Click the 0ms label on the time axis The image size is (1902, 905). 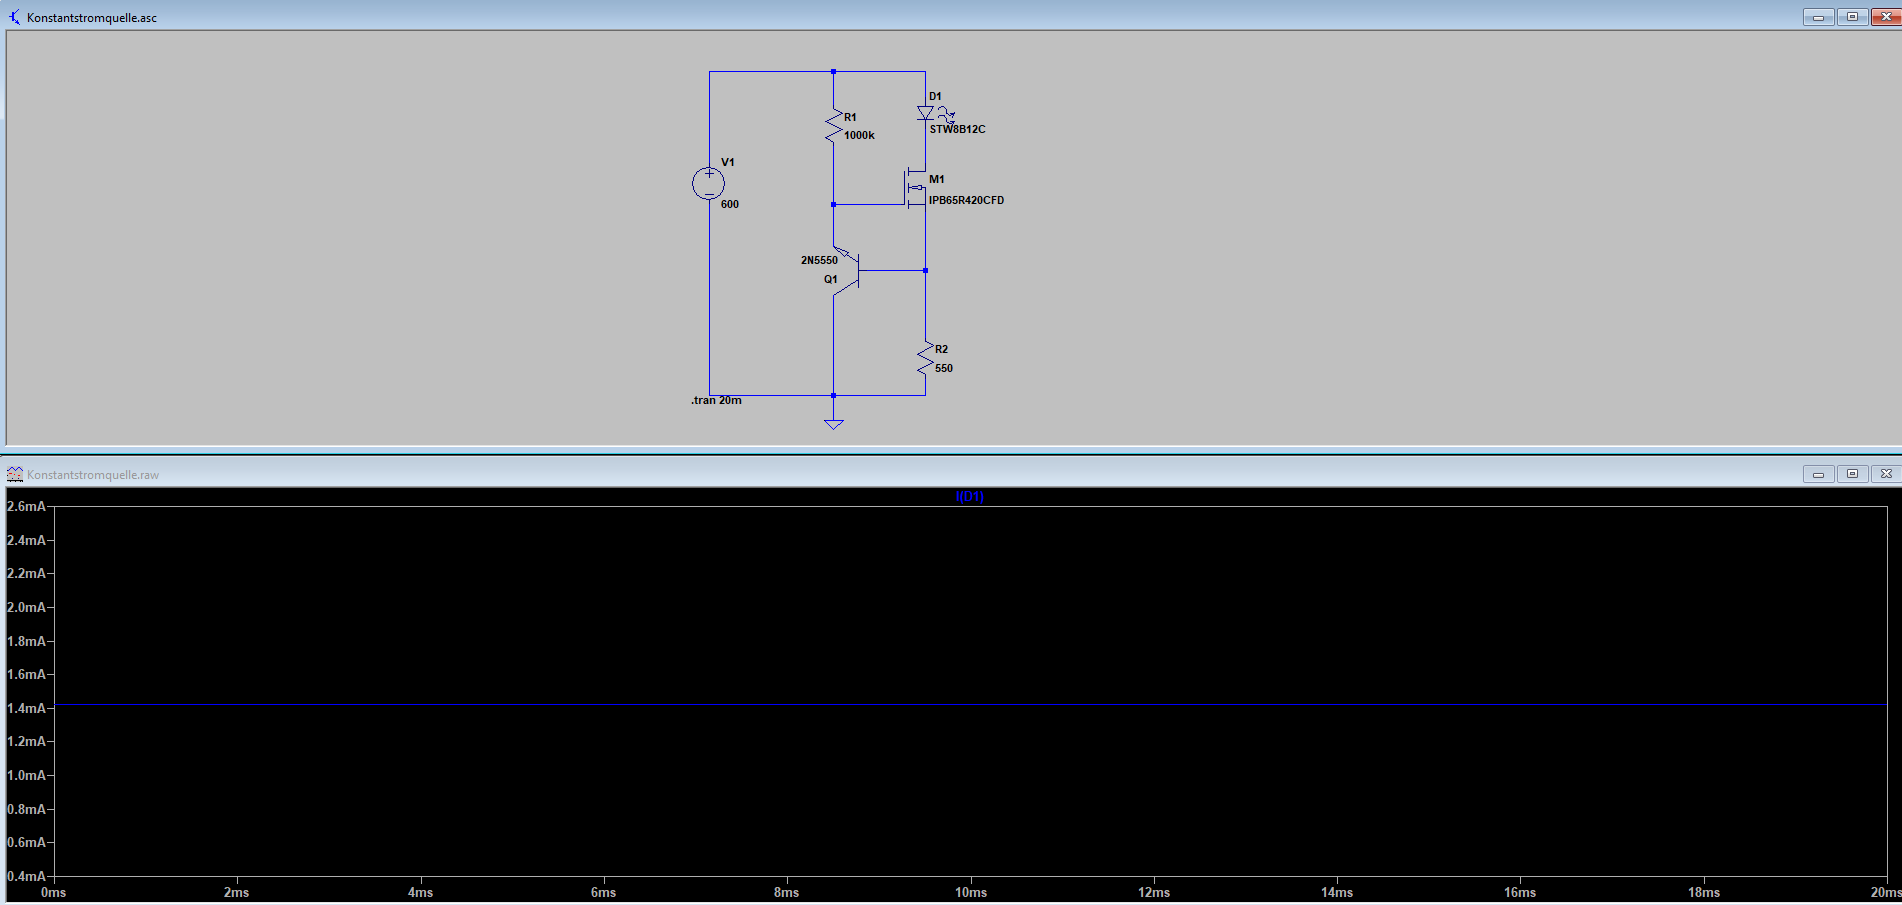point(53,892)
